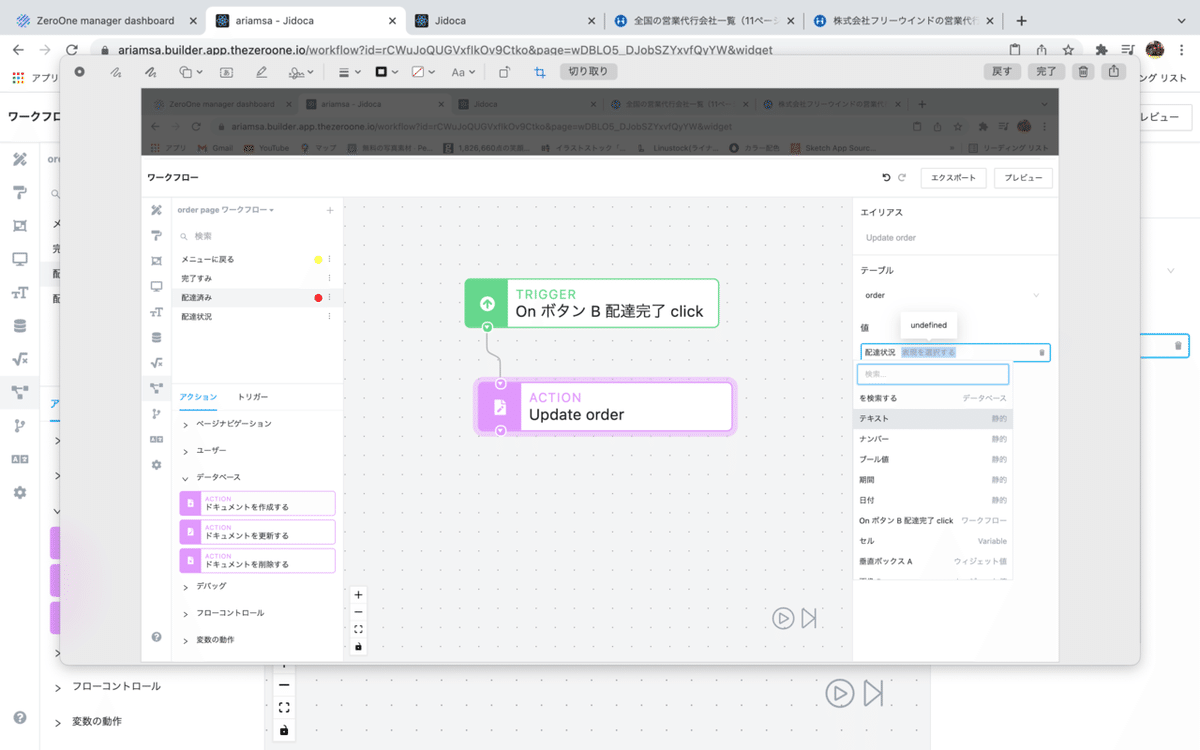Toggle the background canvas lock icon

point(284,730)
